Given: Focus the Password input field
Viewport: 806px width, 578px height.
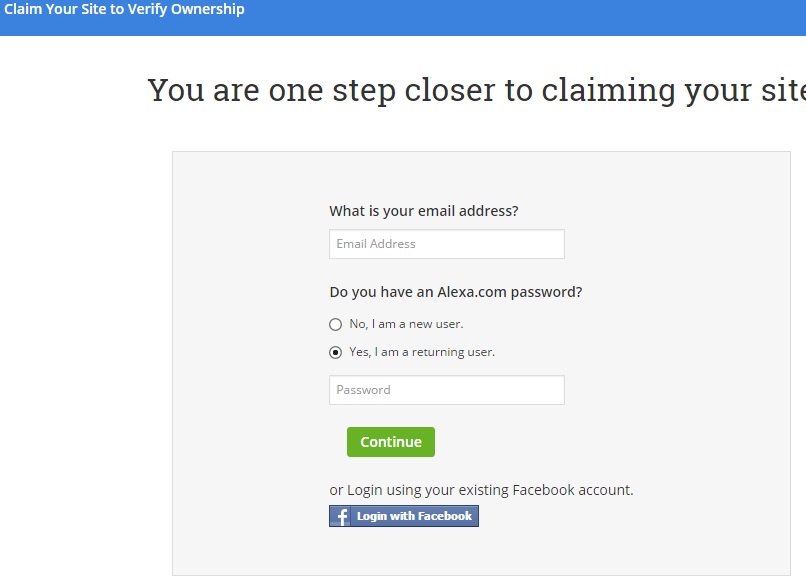Looking at the screenshot, I should click(x=446, y=390).
